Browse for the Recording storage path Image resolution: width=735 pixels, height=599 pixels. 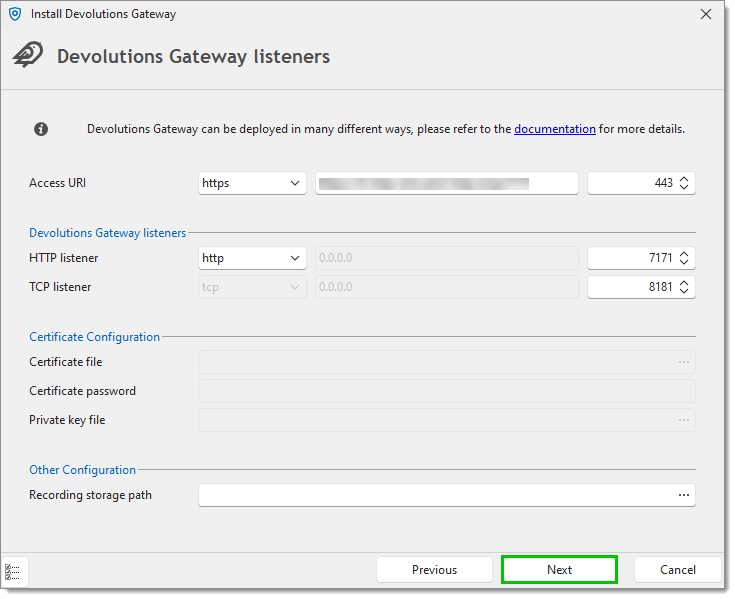686,497
